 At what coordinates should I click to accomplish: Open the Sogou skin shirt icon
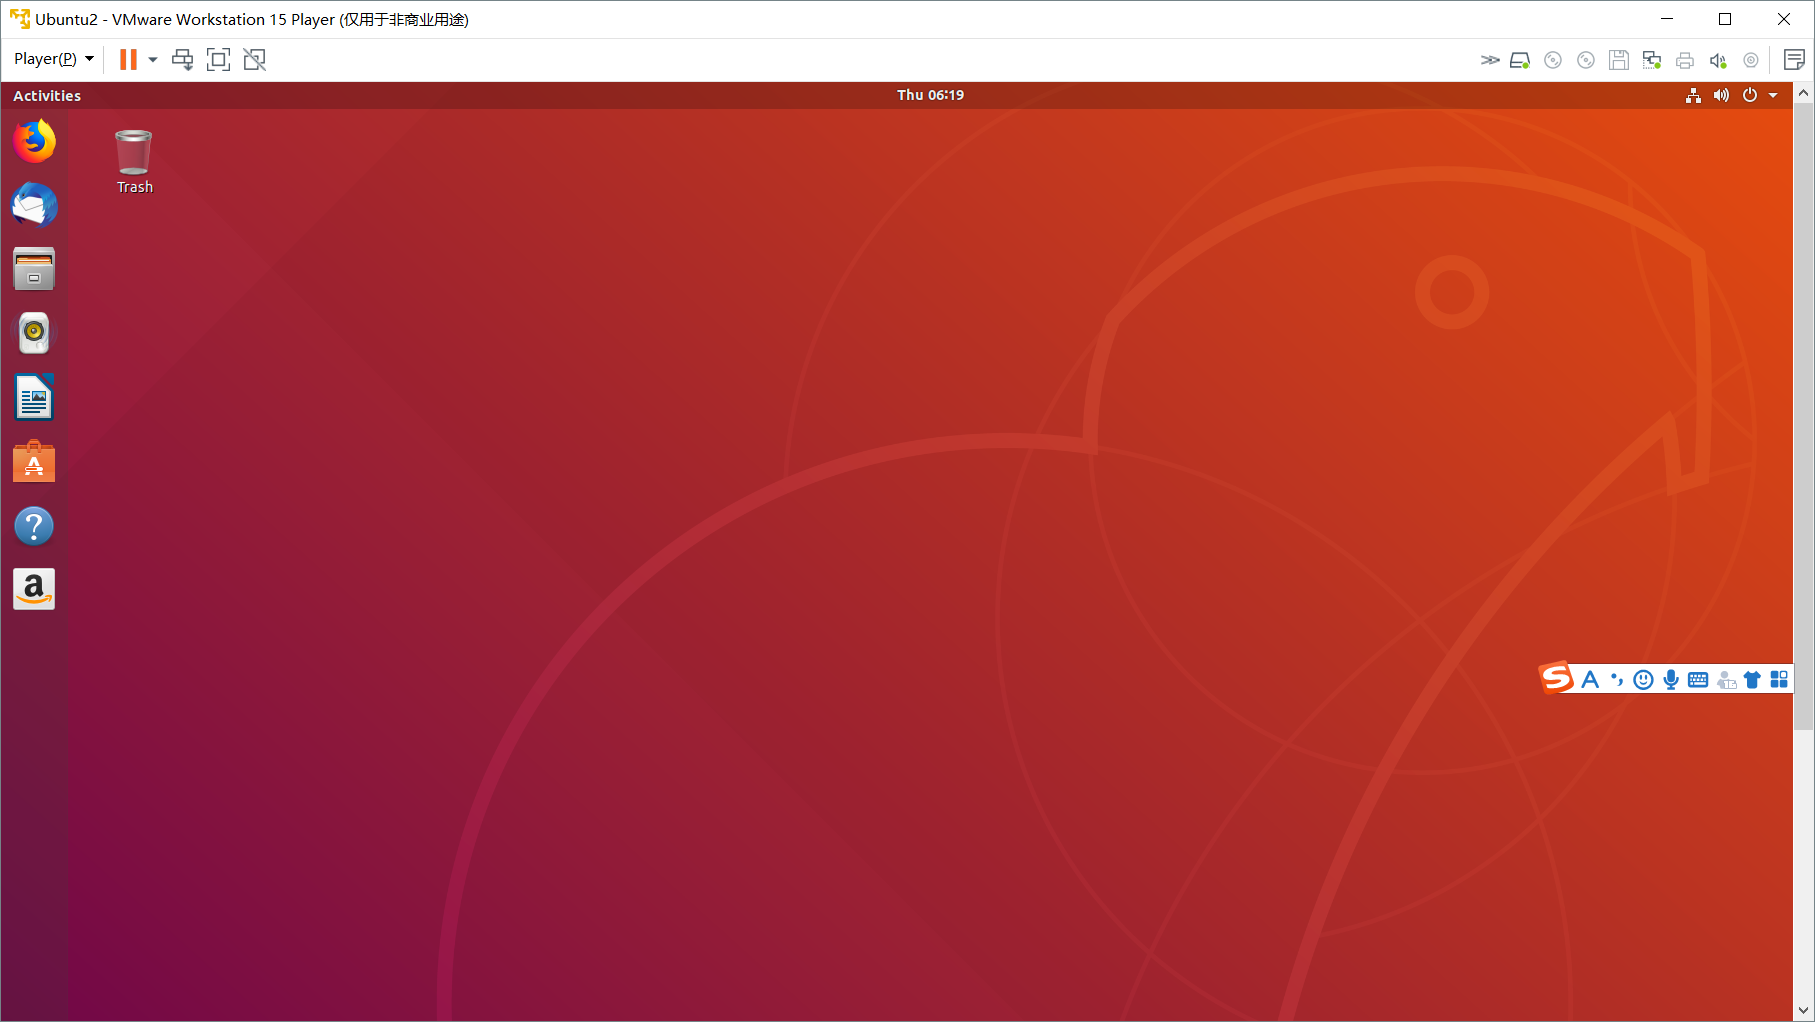pyautogui.click(x=1752, y=680)
